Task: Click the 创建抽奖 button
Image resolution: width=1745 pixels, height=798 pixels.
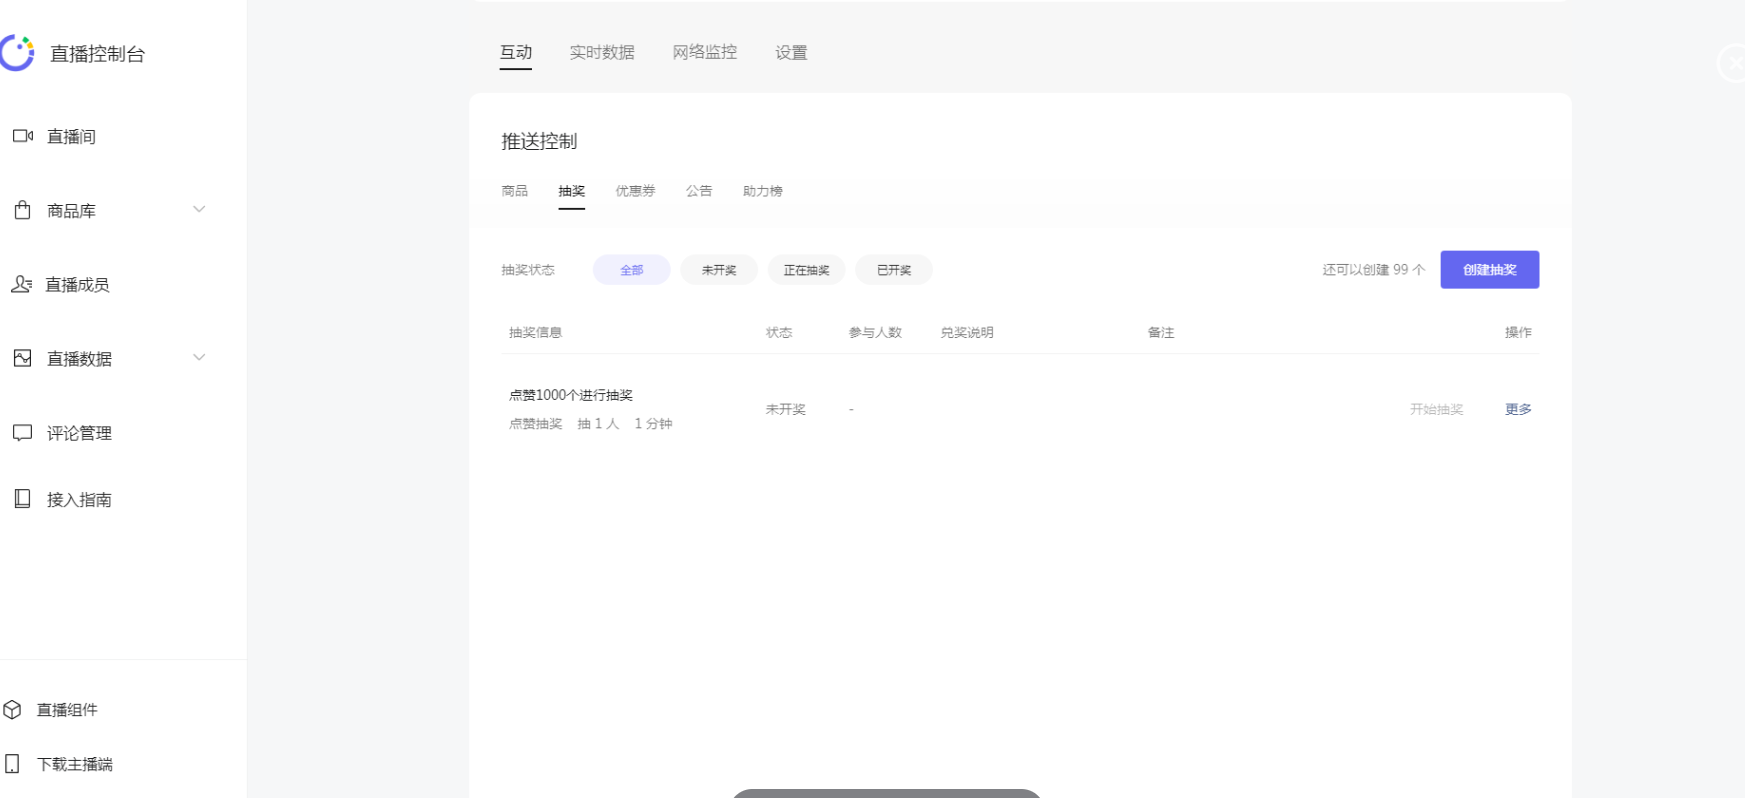Action: (x=1489, y=270)
